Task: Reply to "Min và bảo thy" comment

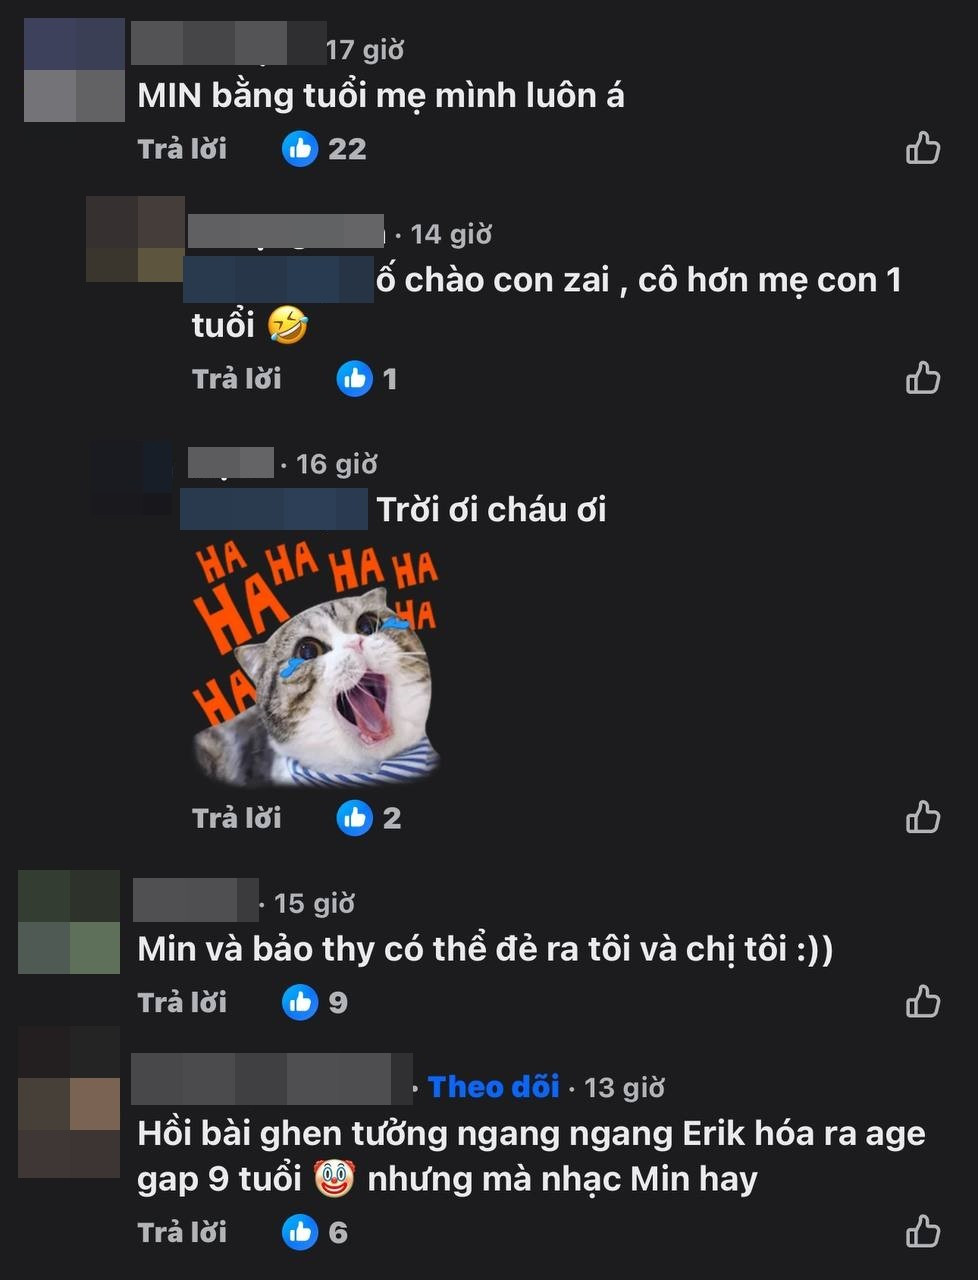Action: (x=182, y=1002)
